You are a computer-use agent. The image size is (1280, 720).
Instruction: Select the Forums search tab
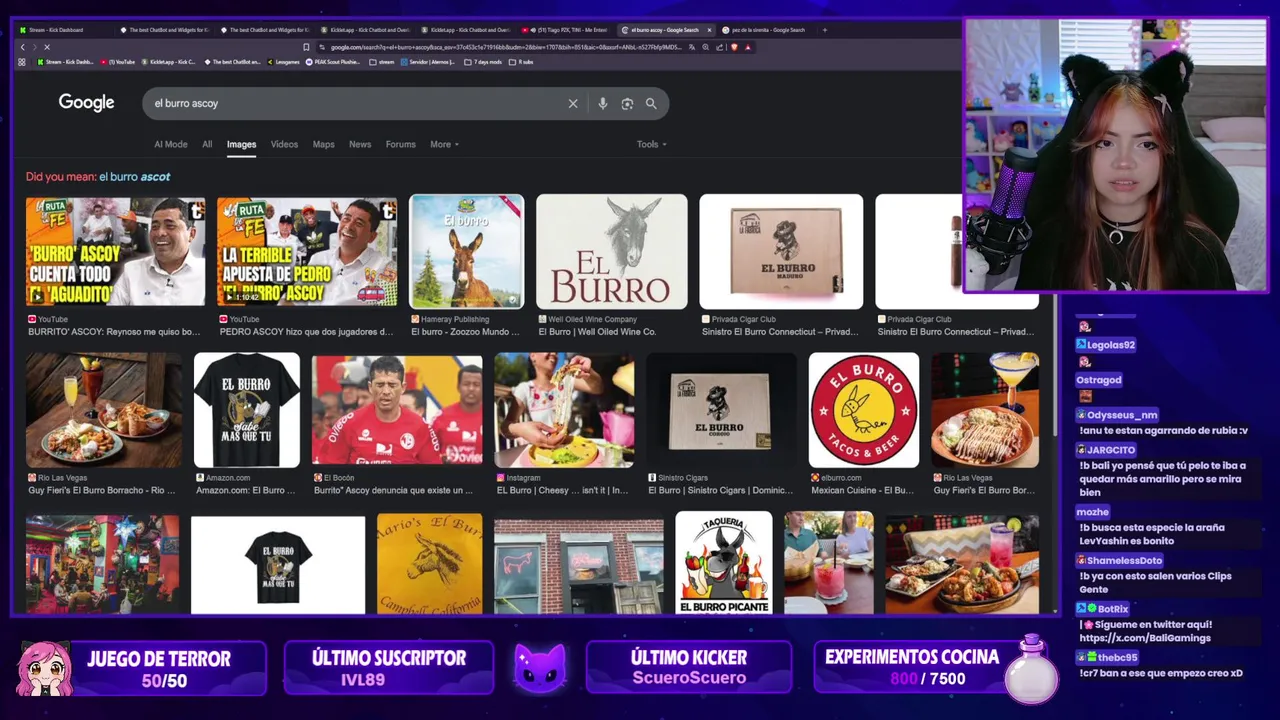click(x=400, y=144)
